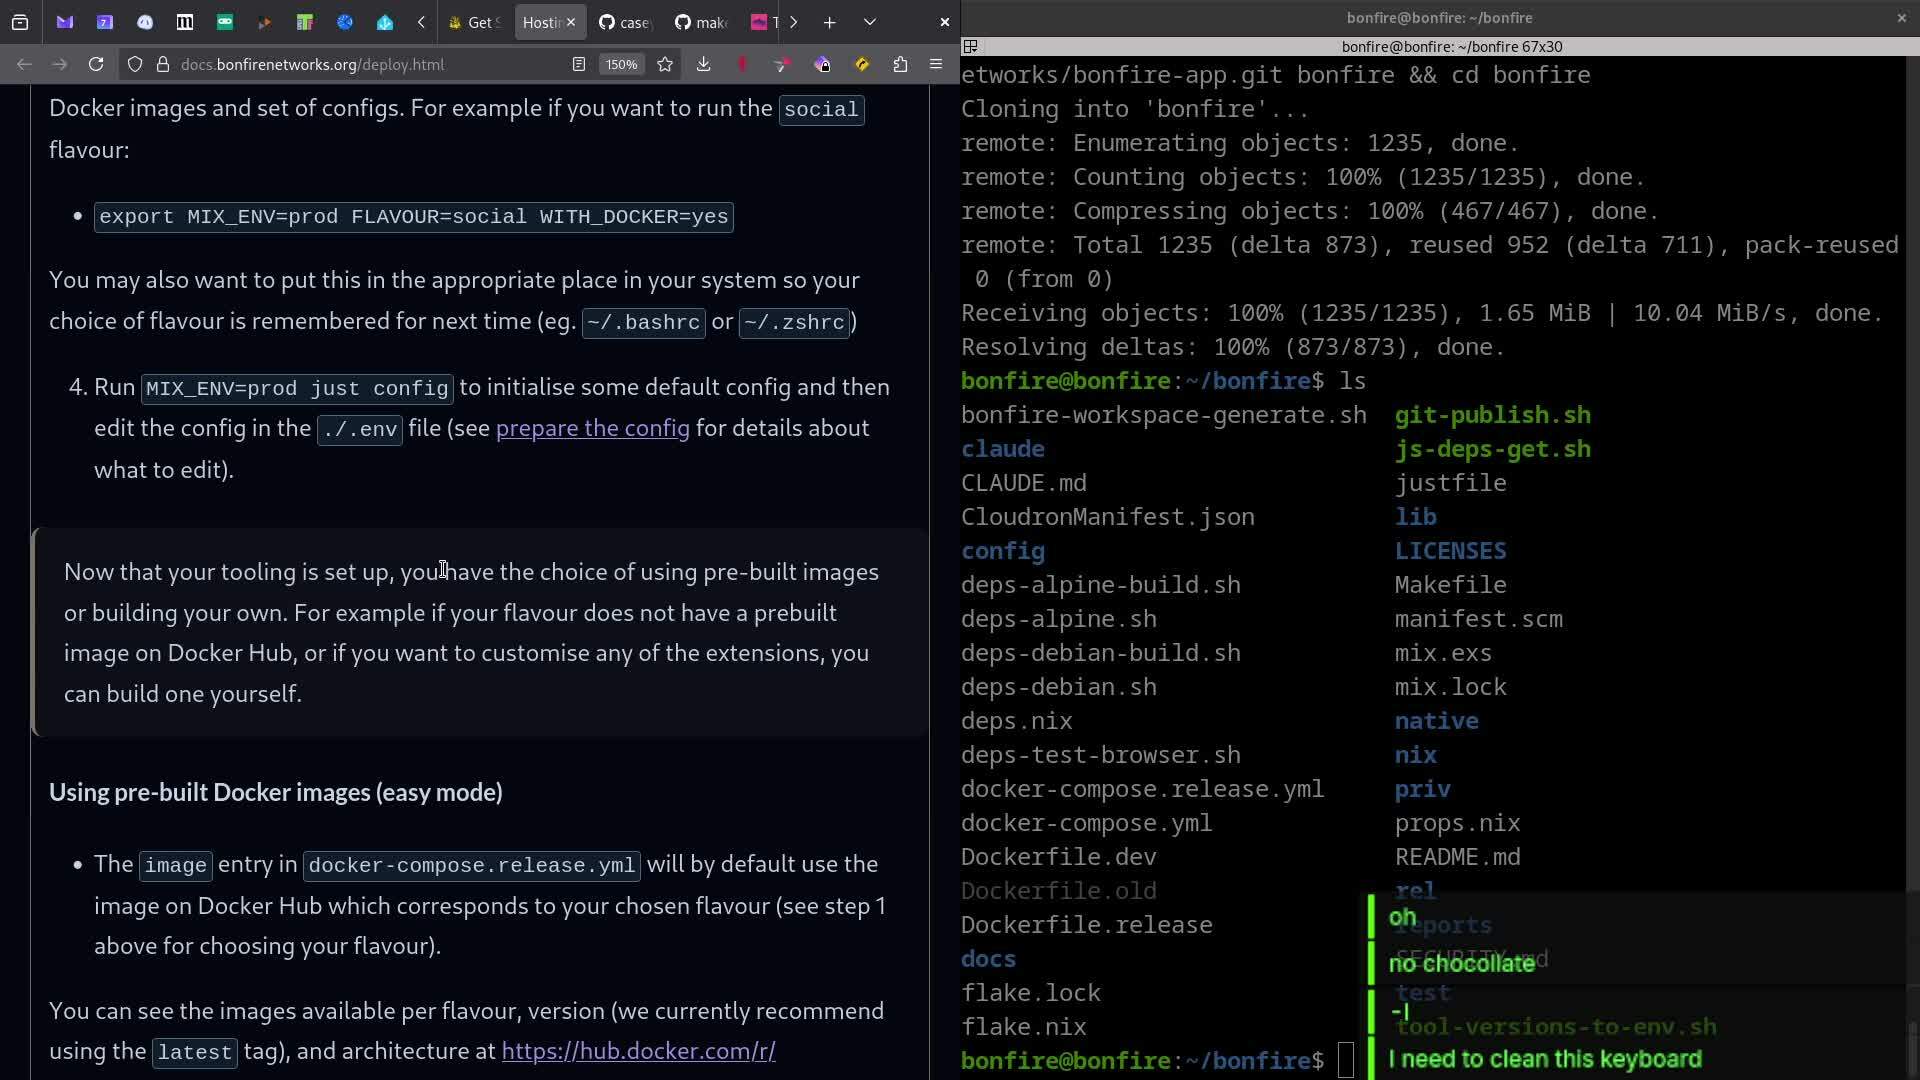This screenshot has width=1920, height=1080.
Task: Click 'docker-compose.release.yml' in terminal listing
Action: pyautogui.click(x=1142, y=789)
